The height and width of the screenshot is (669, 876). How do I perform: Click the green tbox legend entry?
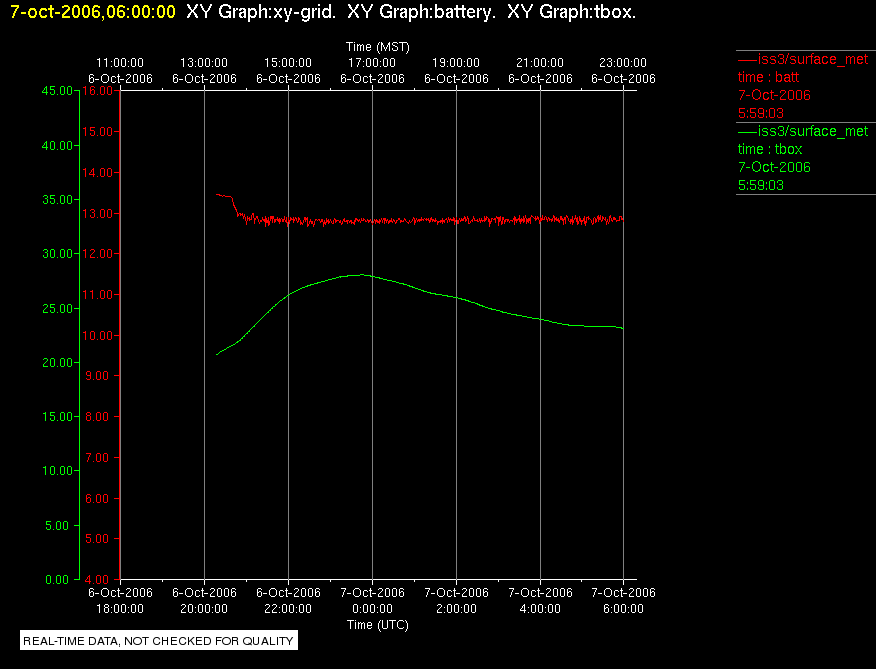point(803,158)
